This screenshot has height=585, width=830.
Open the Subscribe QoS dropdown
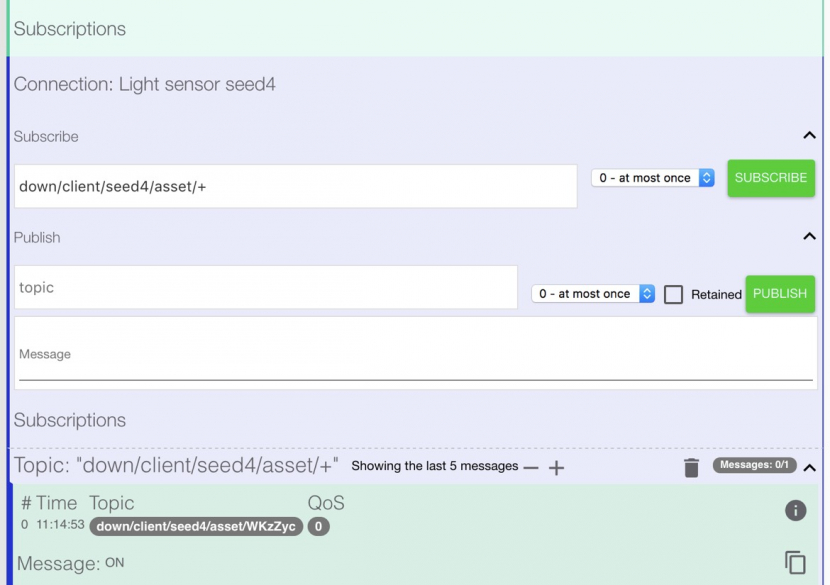click(x=653, y=177)
